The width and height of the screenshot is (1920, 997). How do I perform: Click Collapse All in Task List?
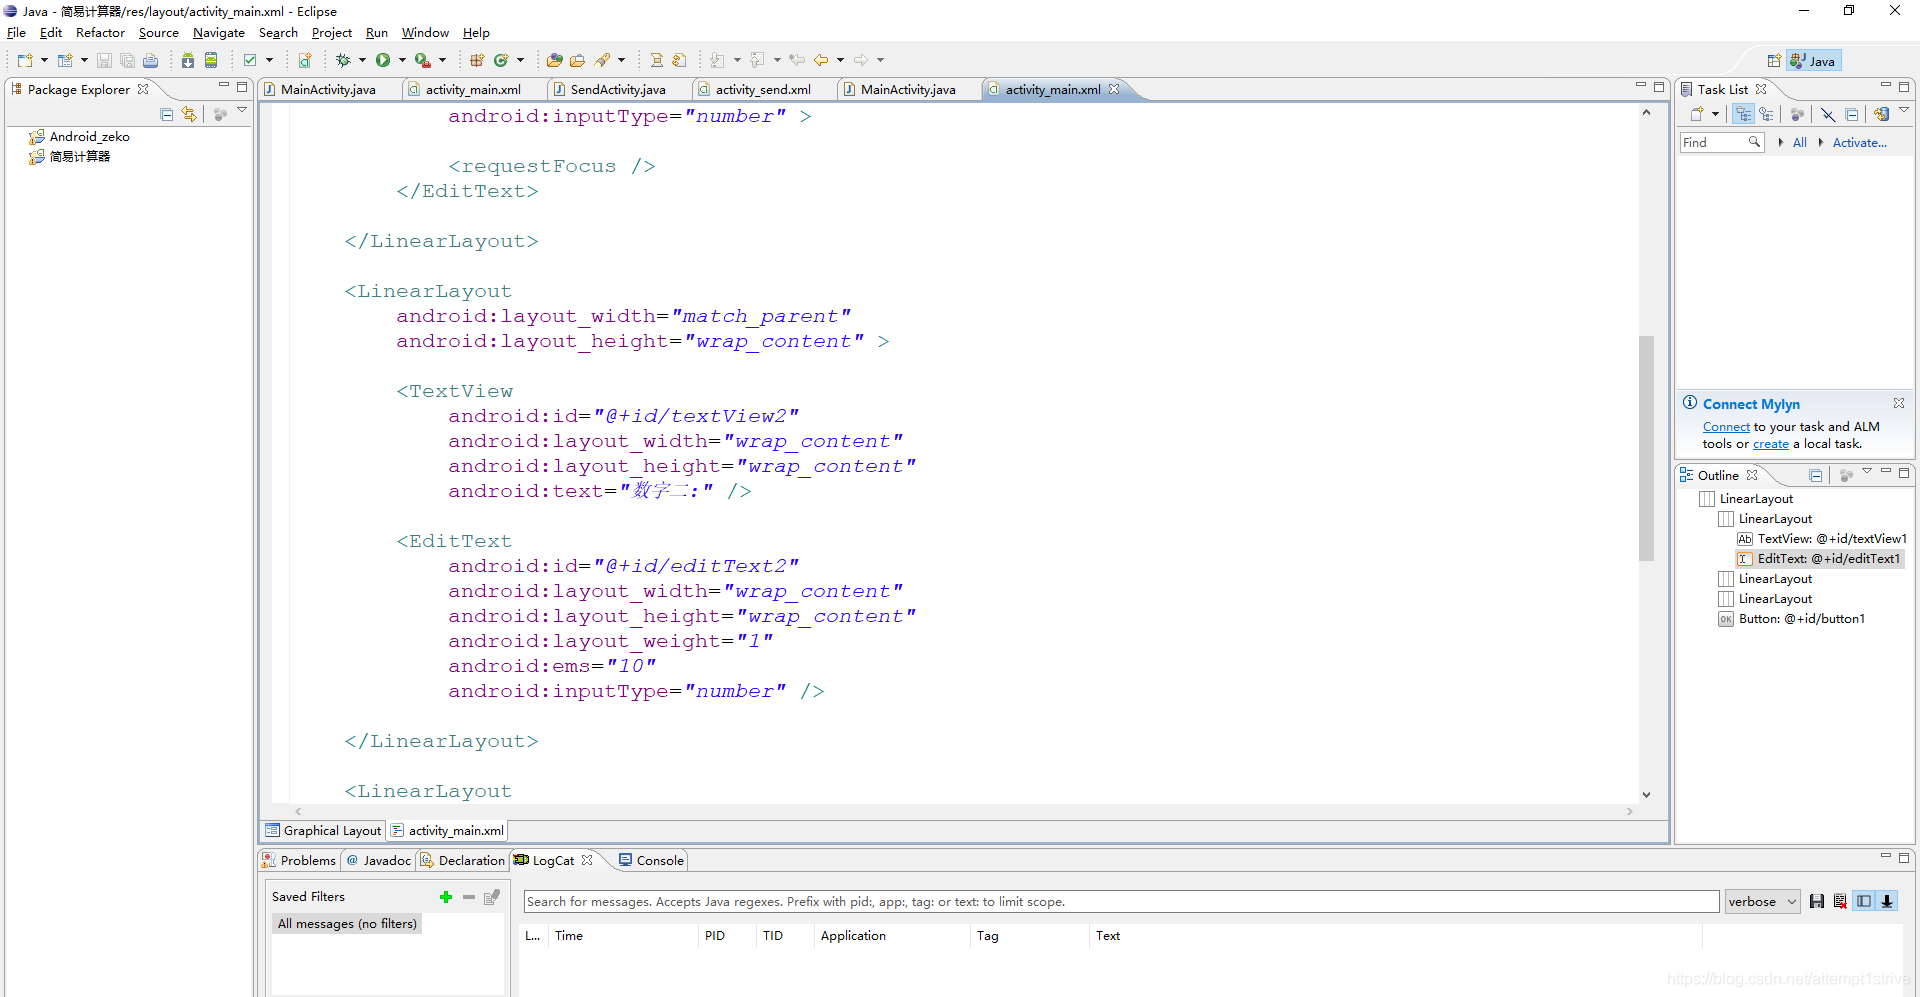coord(1851,114)
